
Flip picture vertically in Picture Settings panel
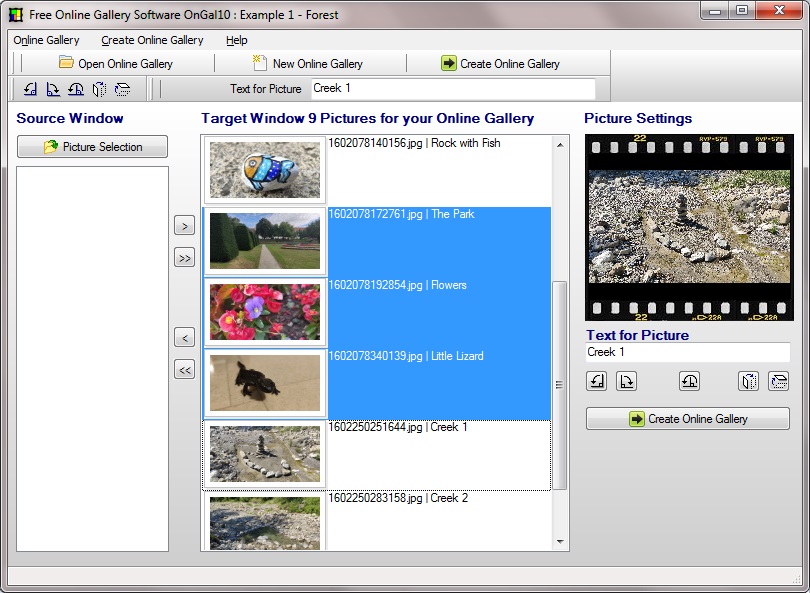778,381
